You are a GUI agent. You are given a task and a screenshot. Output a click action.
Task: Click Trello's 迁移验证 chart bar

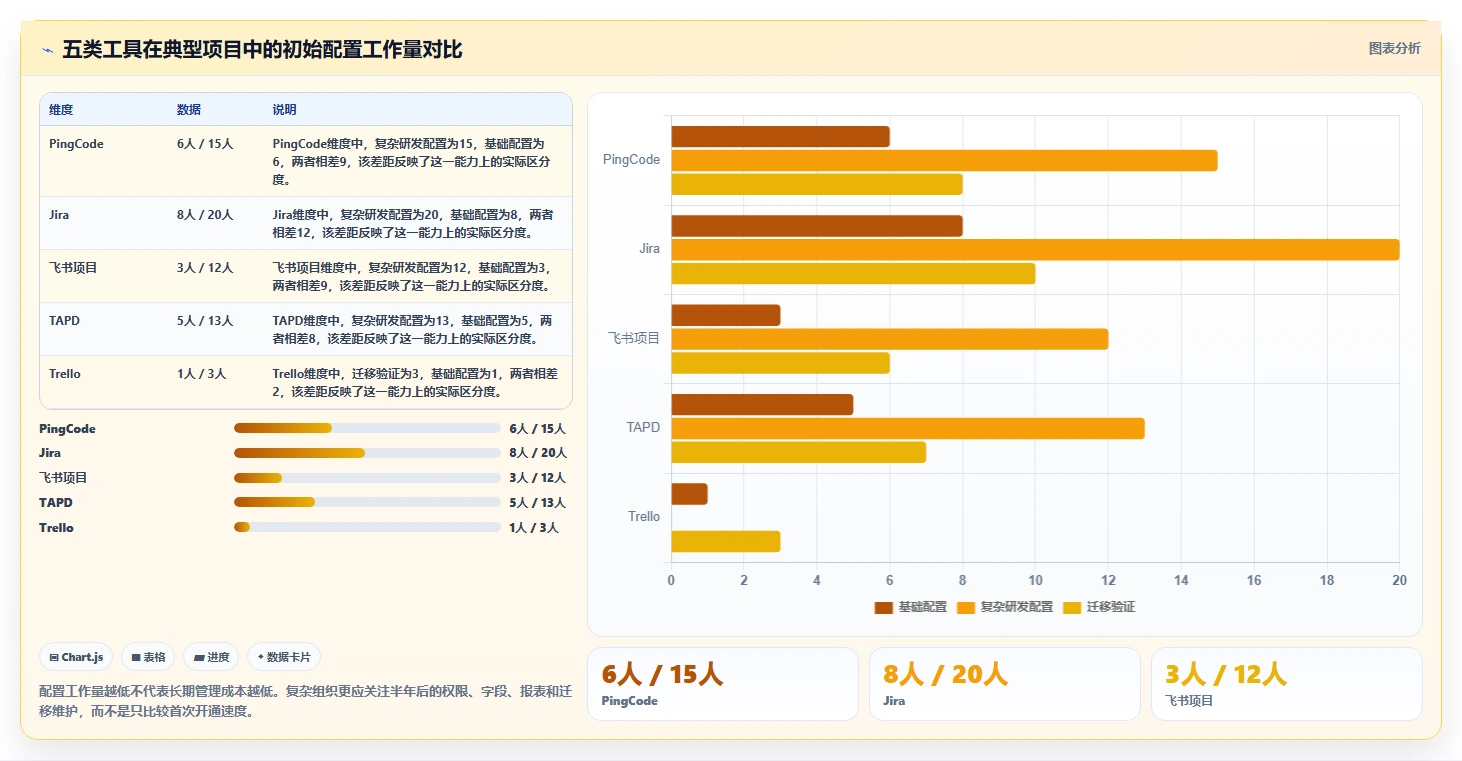click(725, 541)
